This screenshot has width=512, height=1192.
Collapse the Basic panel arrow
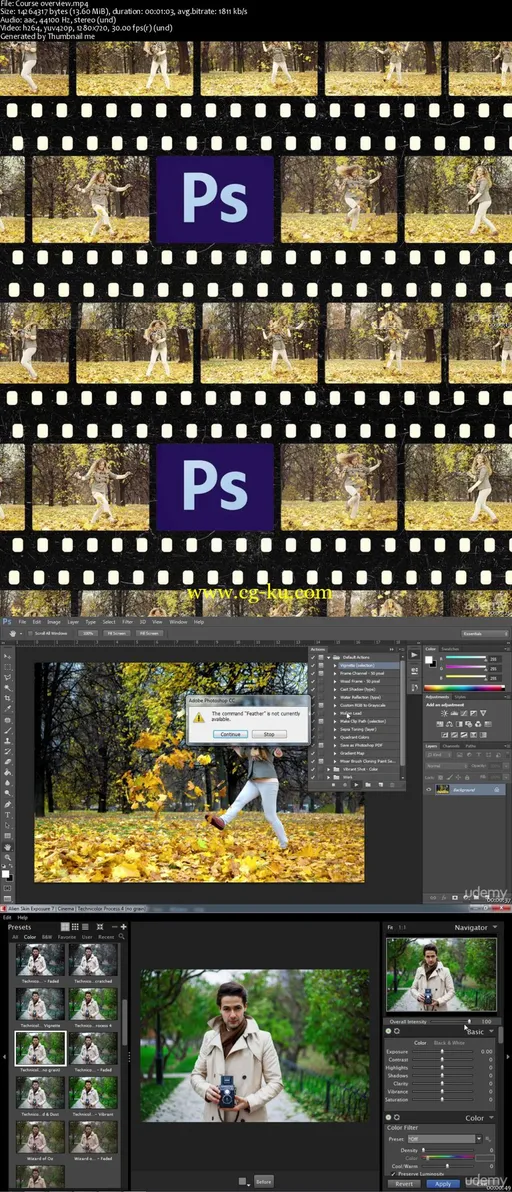pos(492,1032)
